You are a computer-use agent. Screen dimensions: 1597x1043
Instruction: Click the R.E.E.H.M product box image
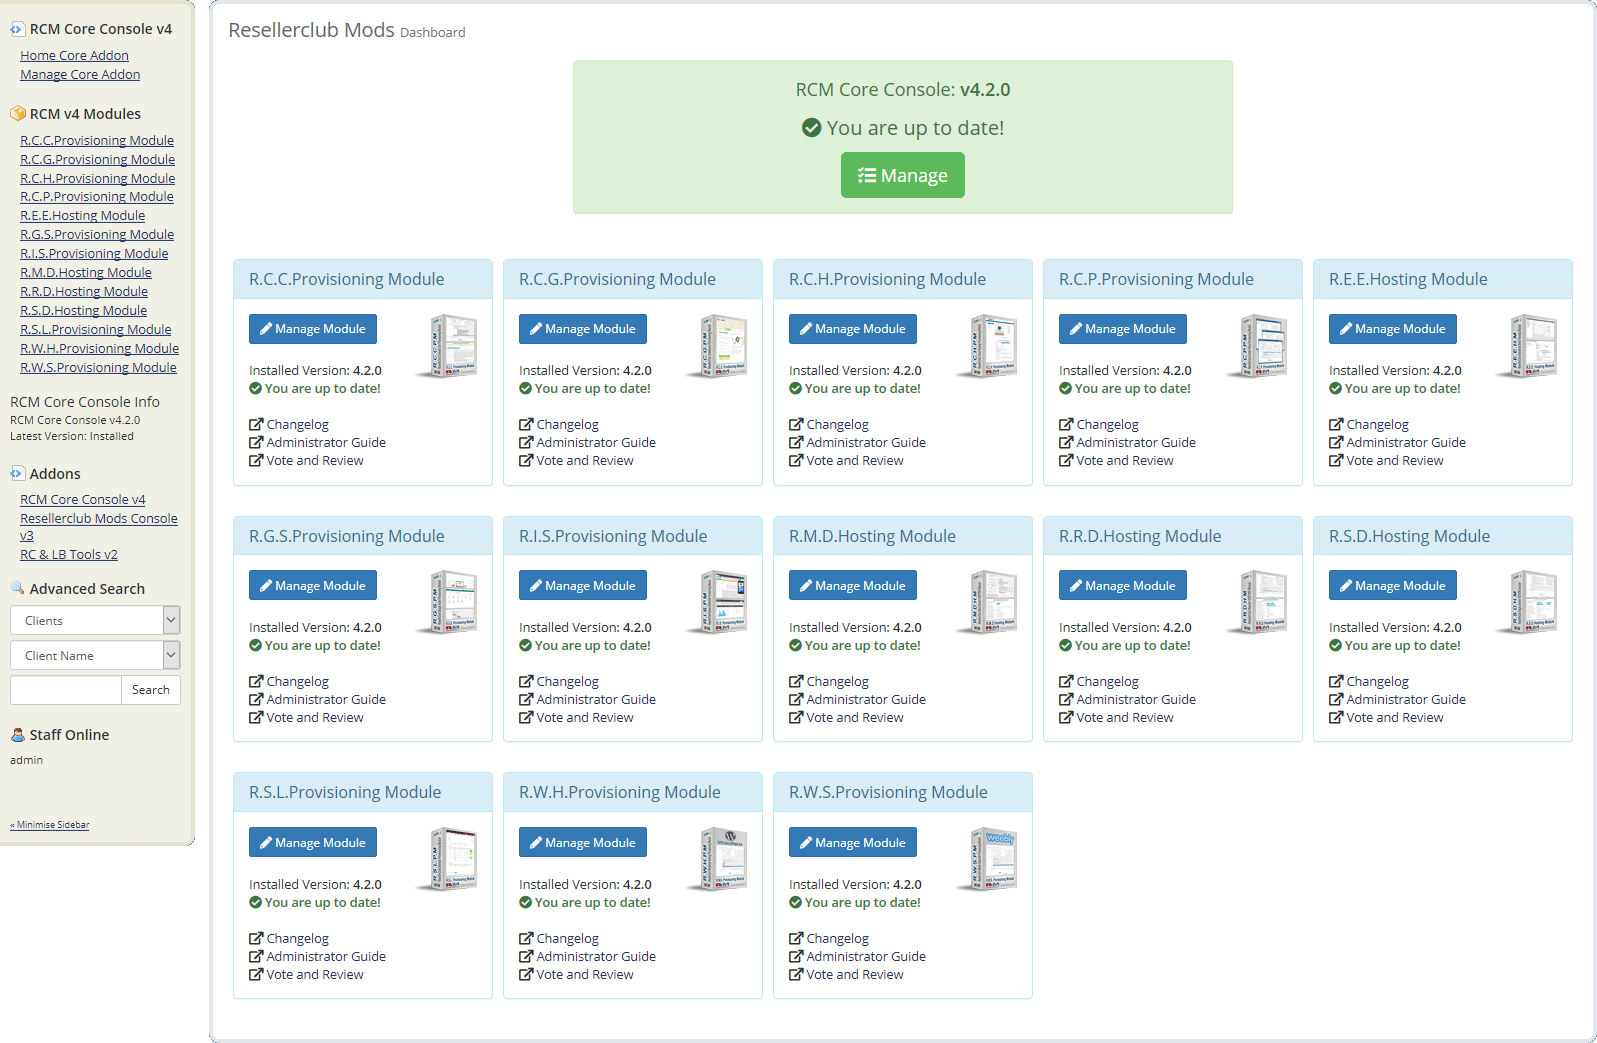(x=1527, y=345)
